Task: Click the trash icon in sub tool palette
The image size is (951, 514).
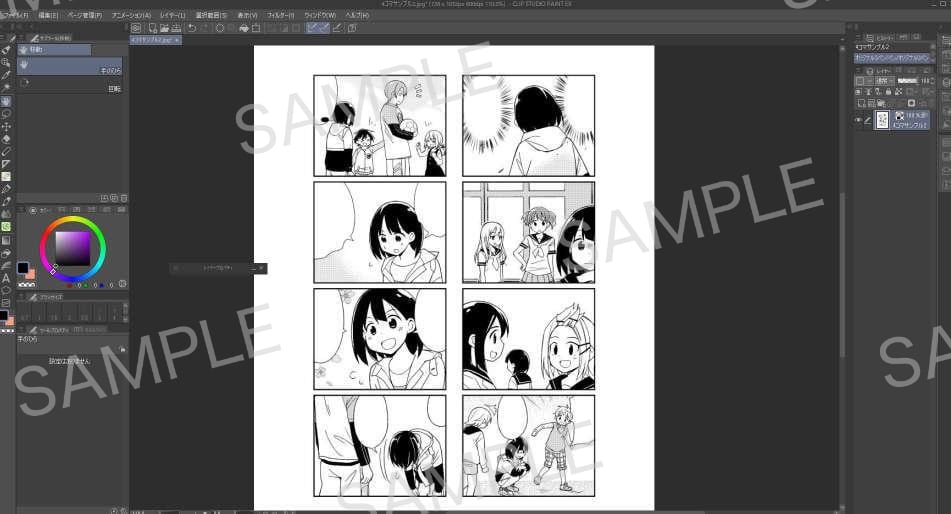Action: [124, 198]
